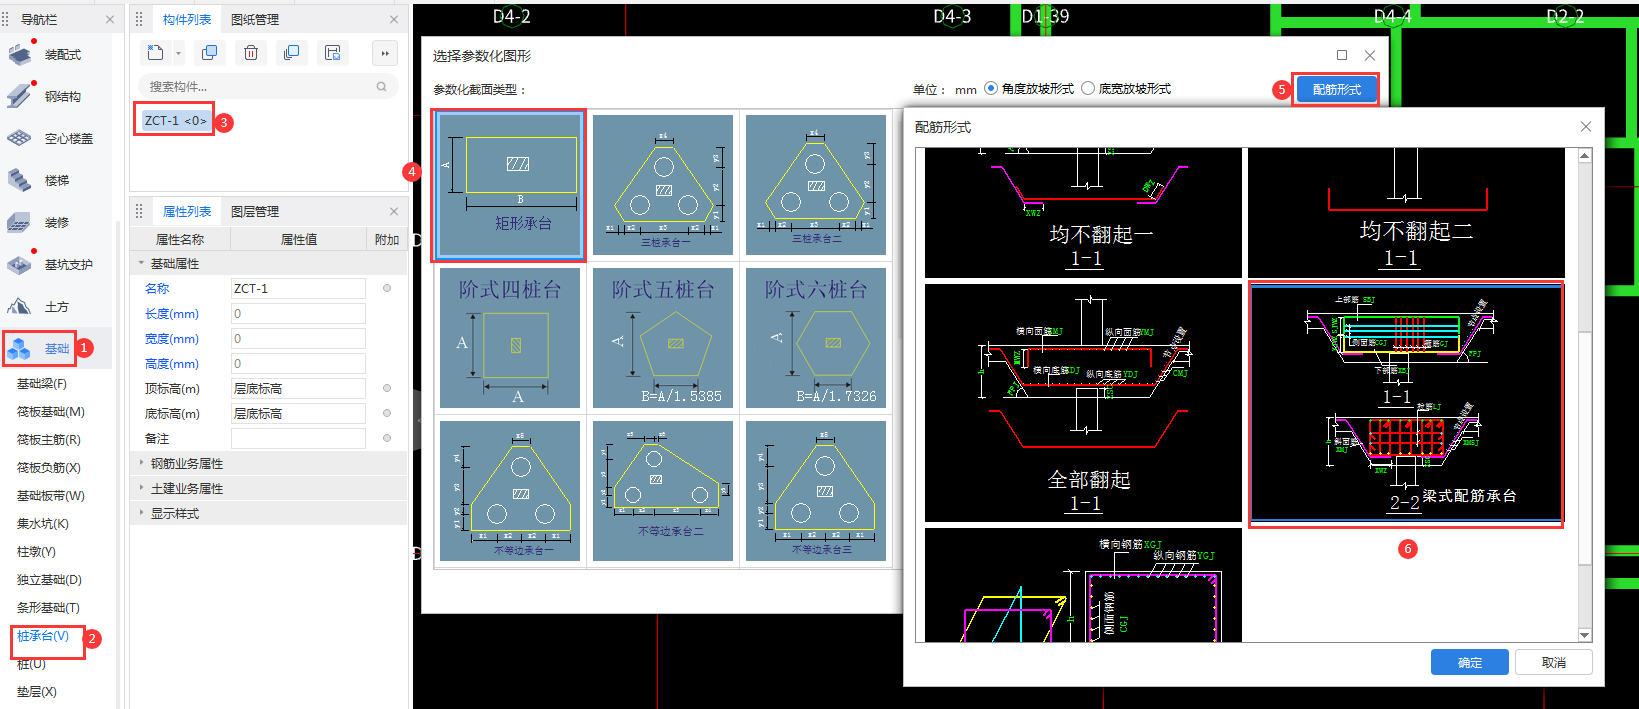Expand the 显示样式 group

[x=141, y=513]
